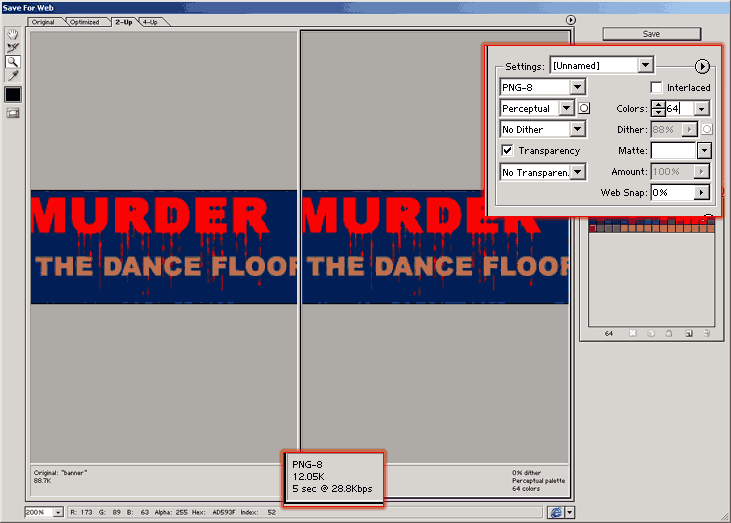
Task: Click the Save button
Action: 651,34
